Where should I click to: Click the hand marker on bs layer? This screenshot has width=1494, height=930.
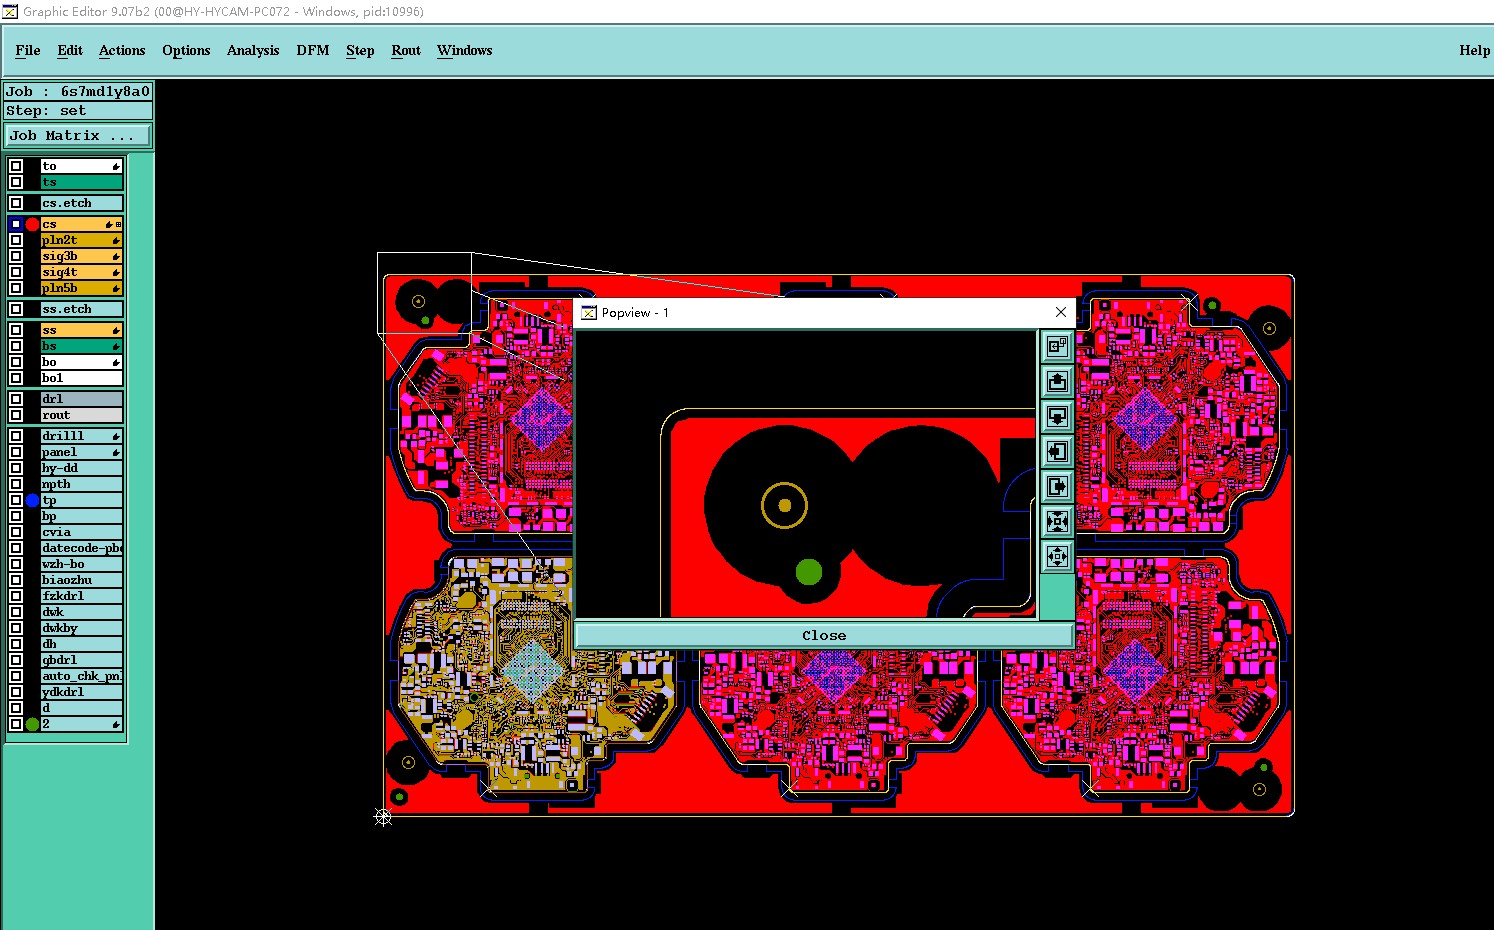pos(116,346)
